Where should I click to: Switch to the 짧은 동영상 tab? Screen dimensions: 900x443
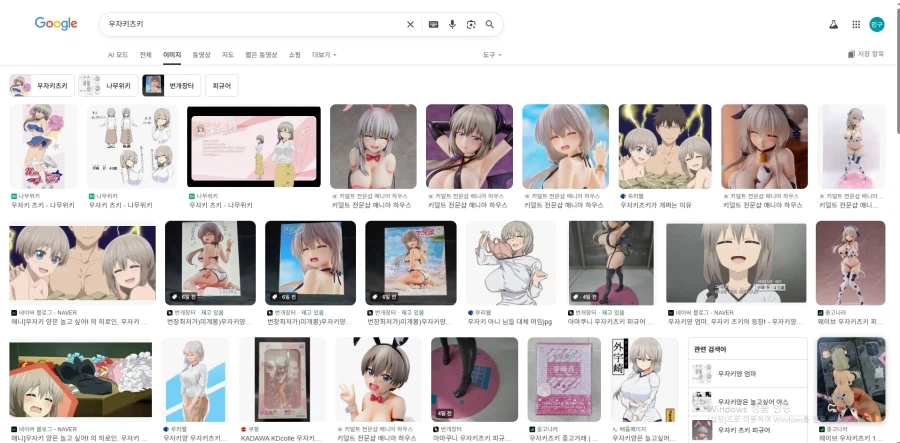(x=261, y=55)
